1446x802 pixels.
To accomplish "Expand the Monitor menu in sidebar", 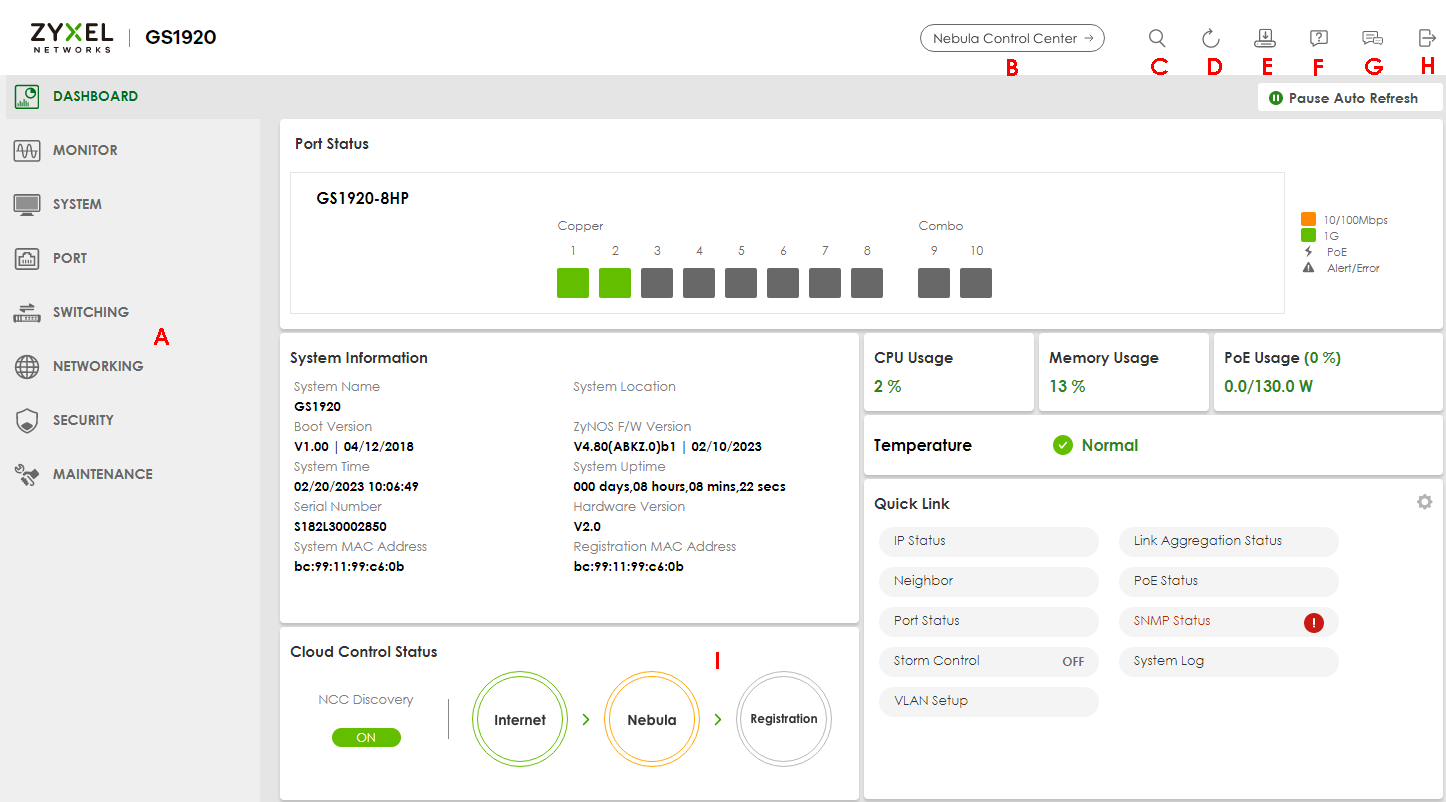I will pos(85,150).
